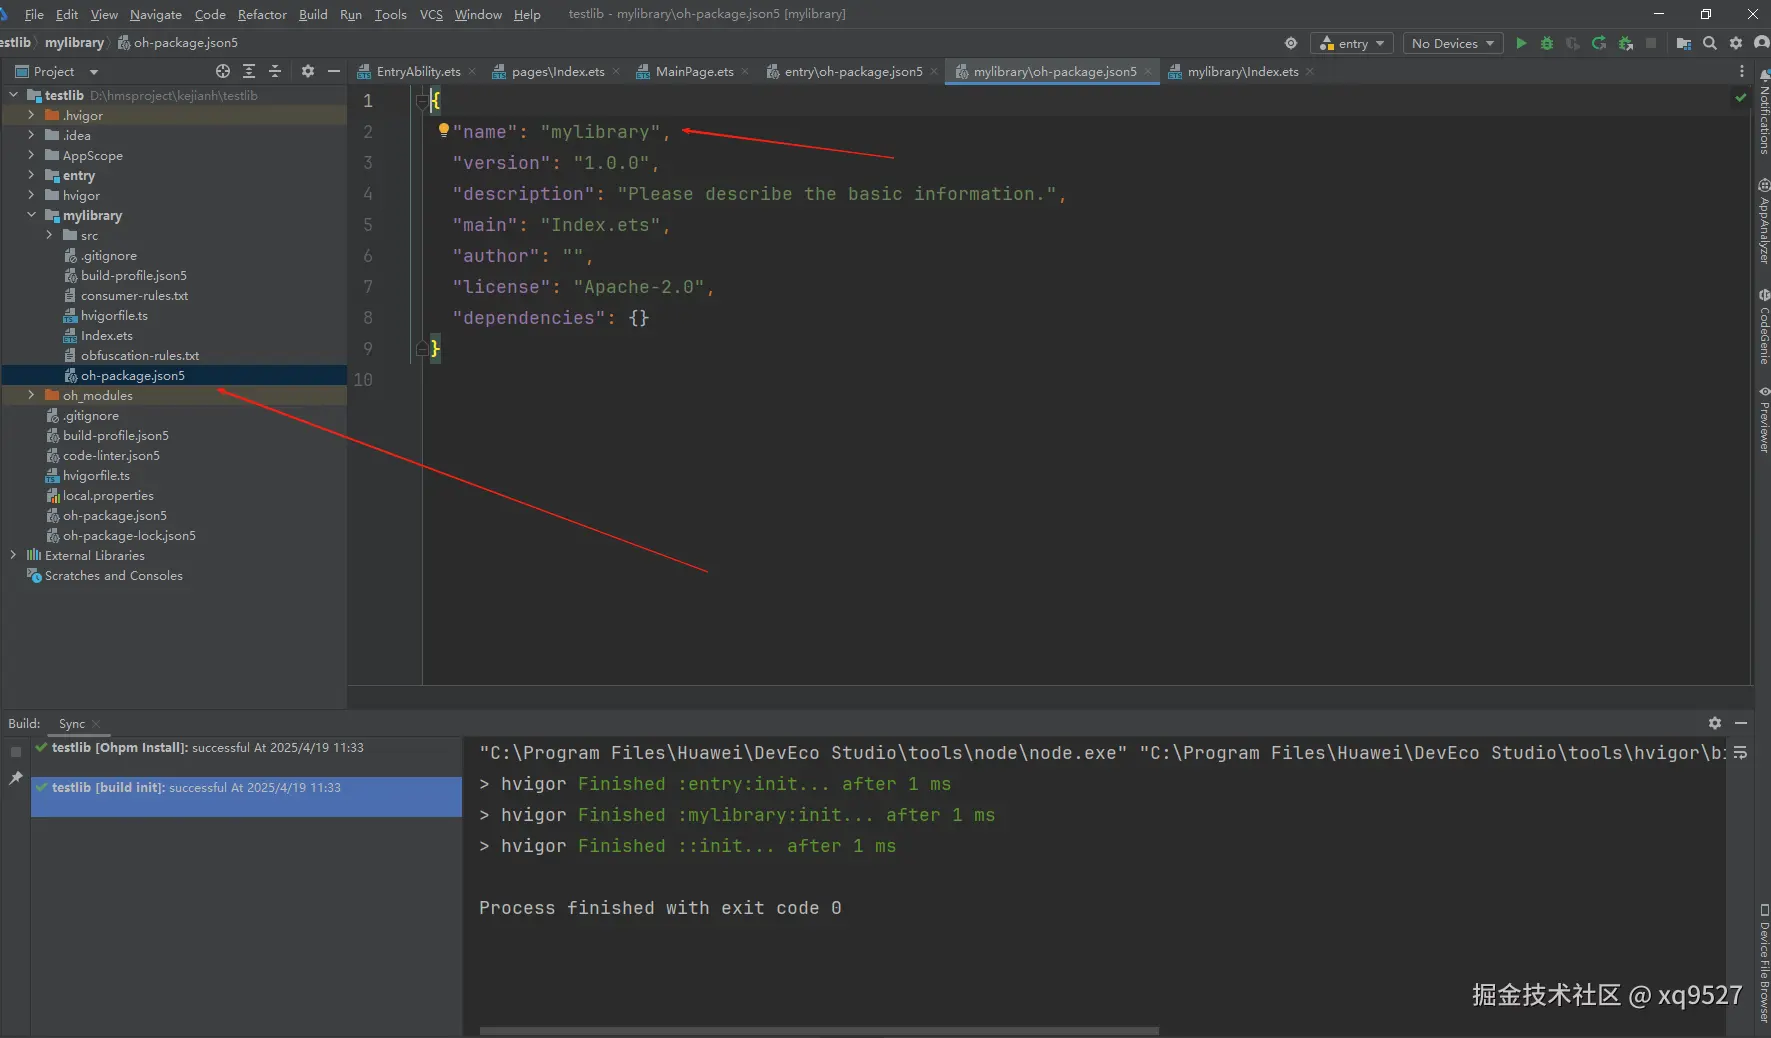Run the entry module with the green play icon
This screenshot has height=1038, width=1771.
pyautogui.click(x=1521, y=43)
